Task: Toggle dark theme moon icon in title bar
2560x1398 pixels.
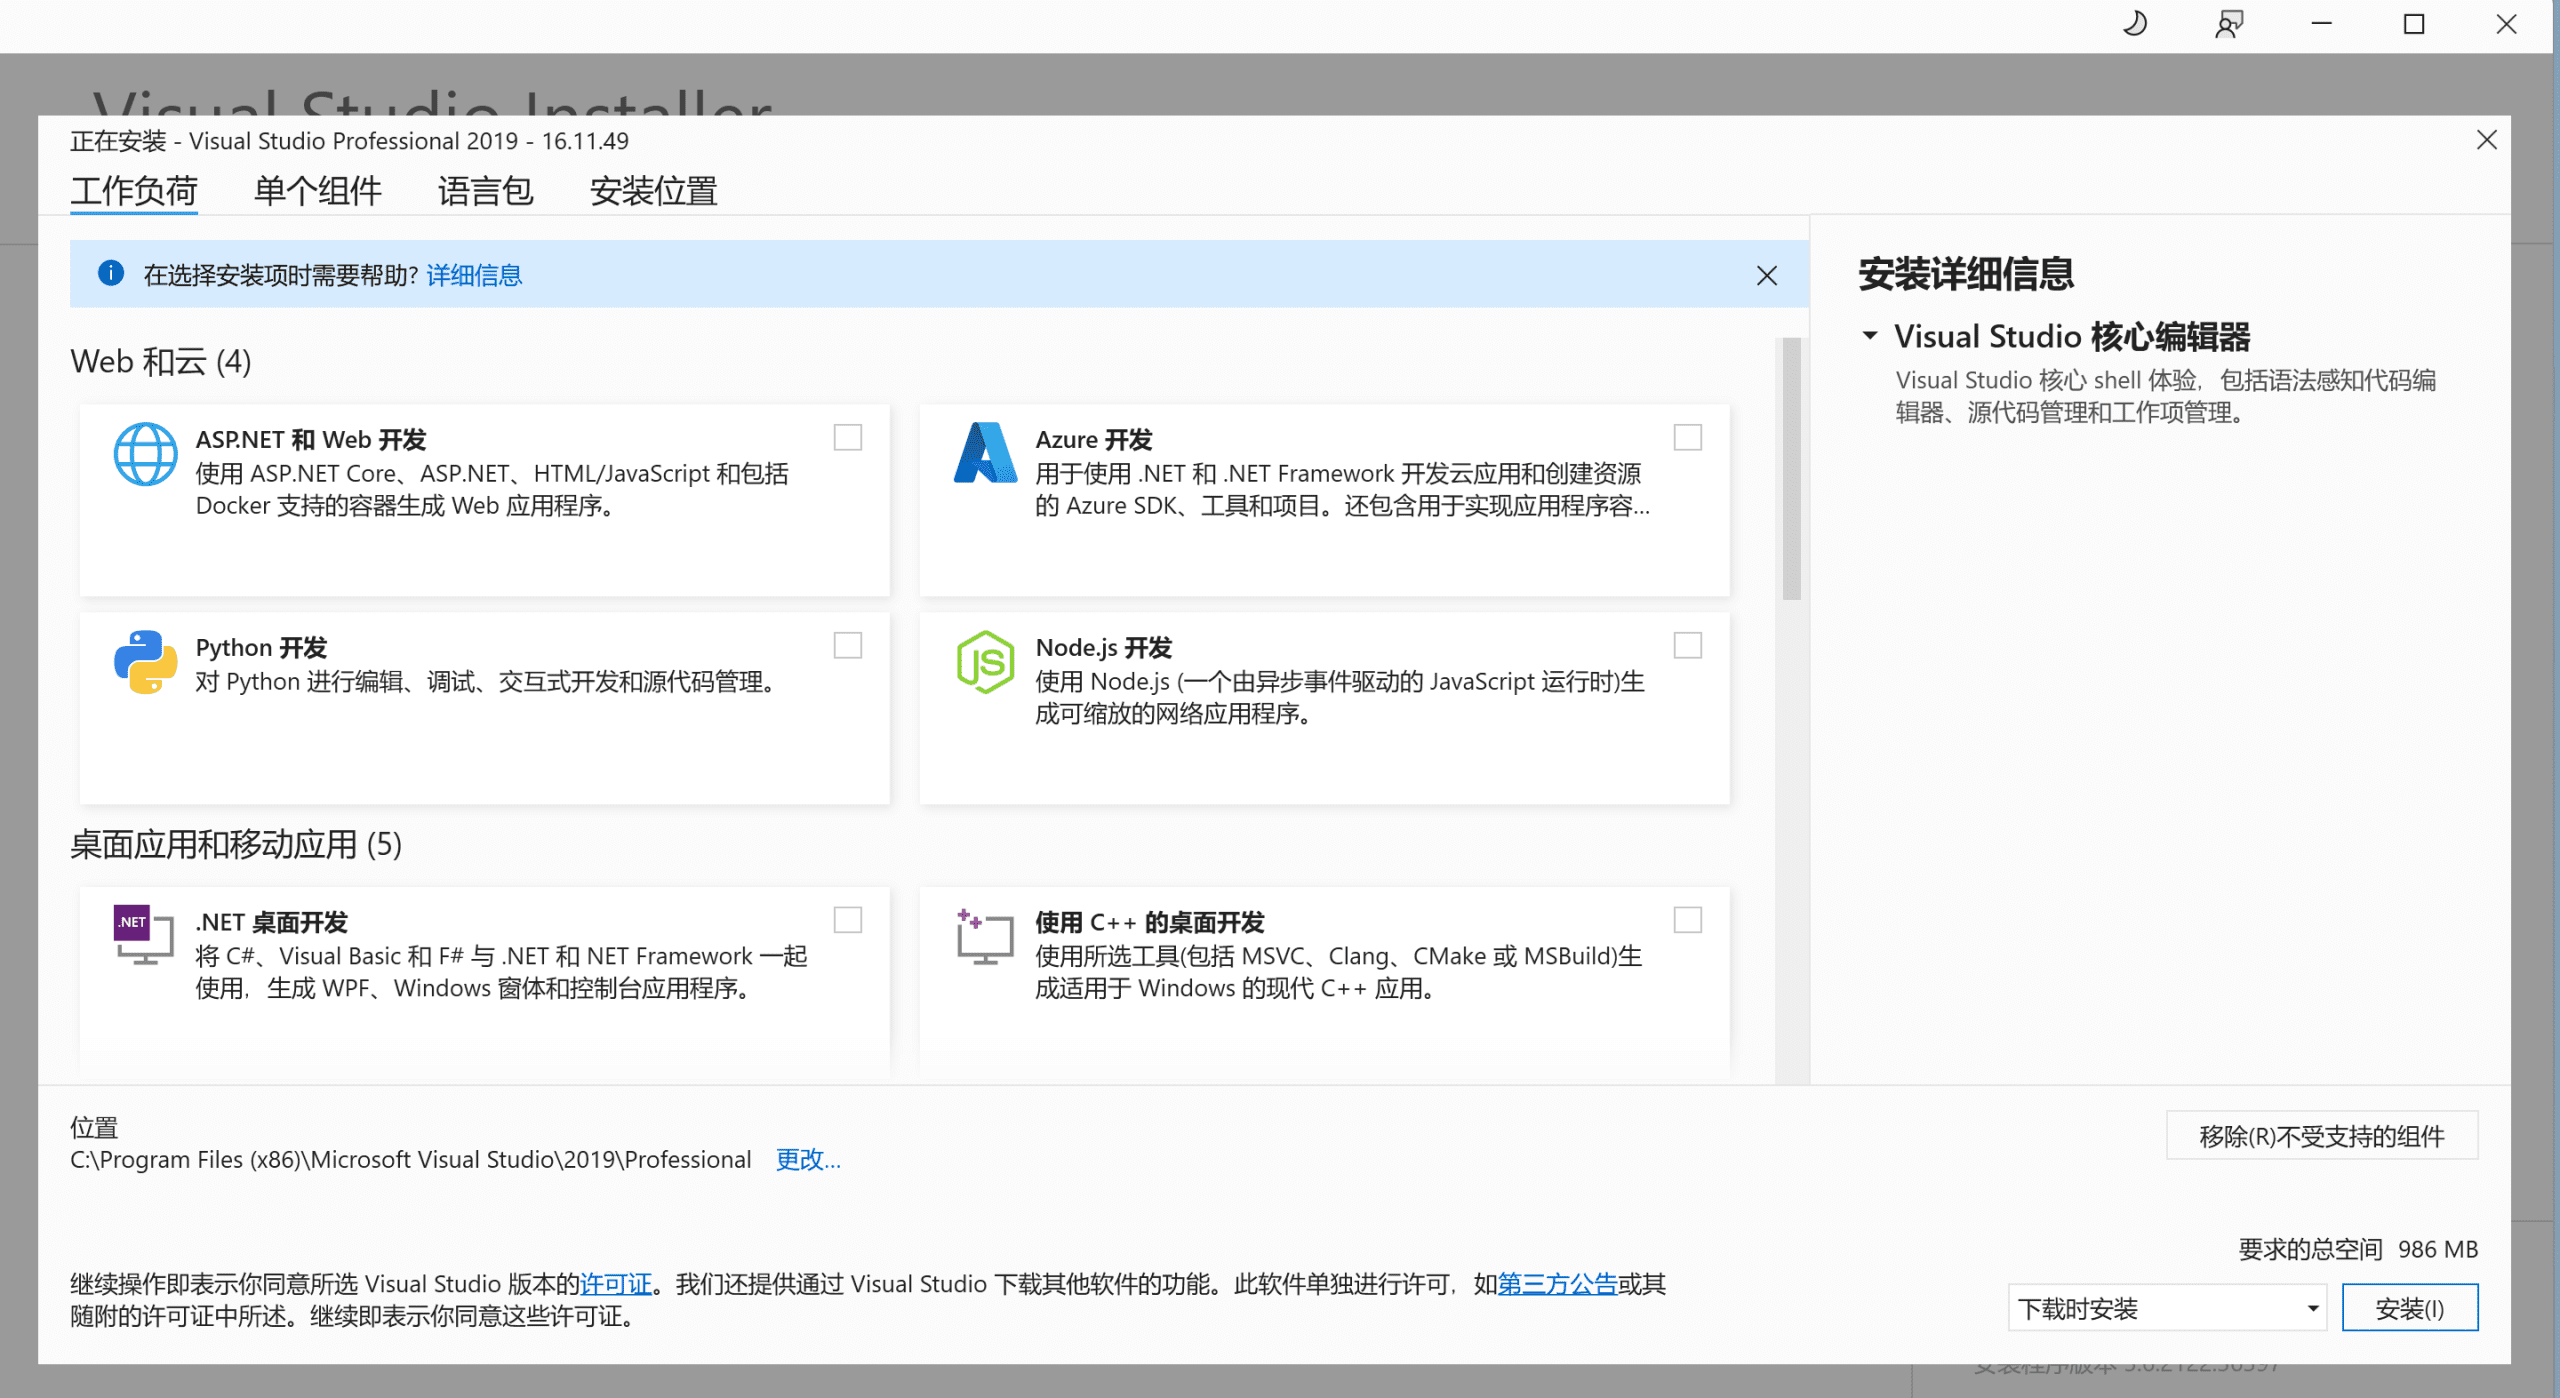Action: coord(2134,24)
